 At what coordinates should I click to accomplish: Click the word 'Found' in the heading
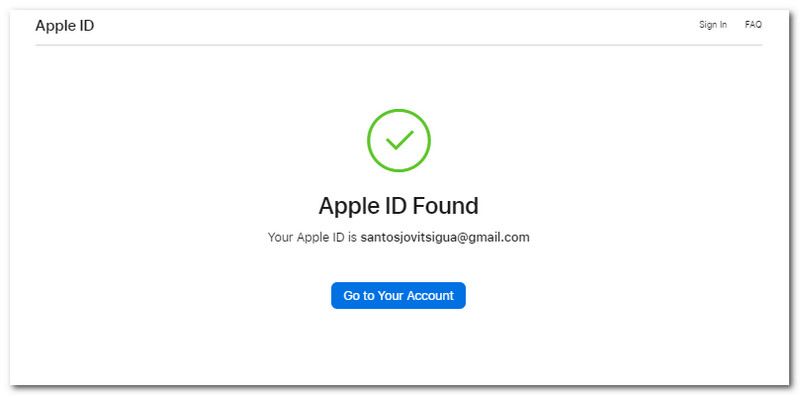tap(445, 206)
